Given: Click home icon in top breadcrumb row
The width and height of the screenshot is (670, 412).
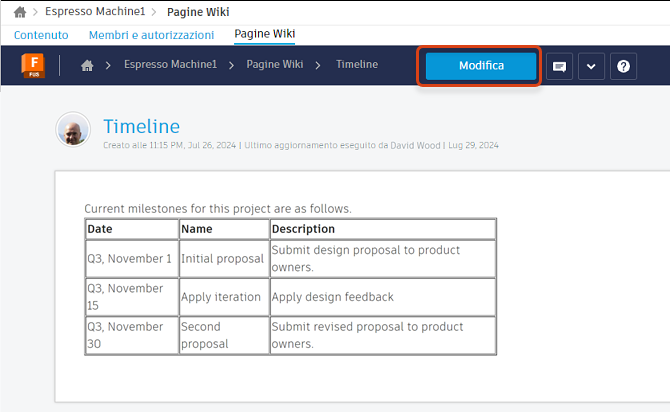Looking at the screenshot, I should pyautogui.click(x=20, y=12).
